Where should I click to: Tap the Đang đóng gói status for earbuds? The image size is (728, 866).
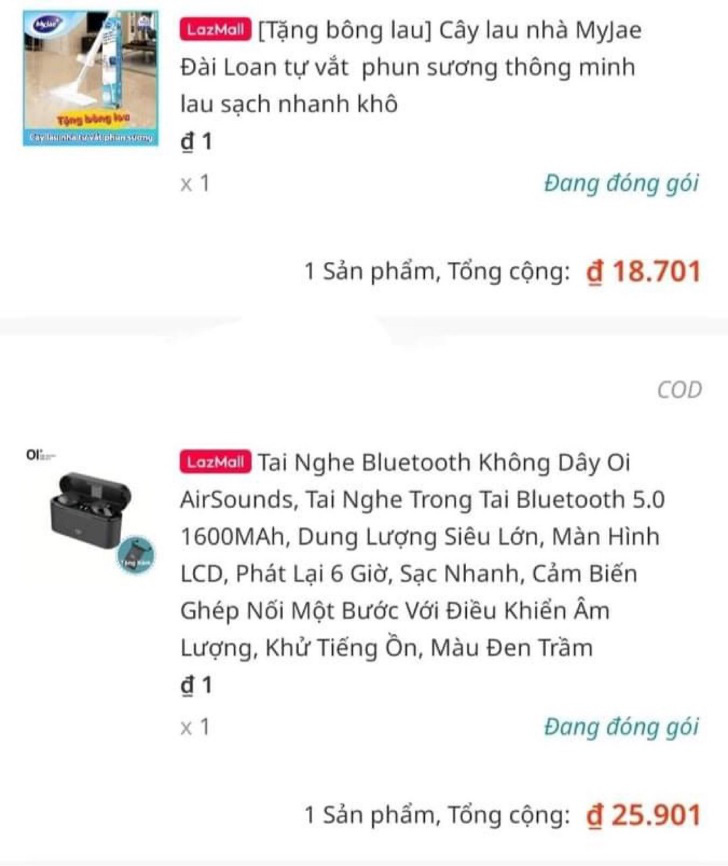tap(621, 727)
